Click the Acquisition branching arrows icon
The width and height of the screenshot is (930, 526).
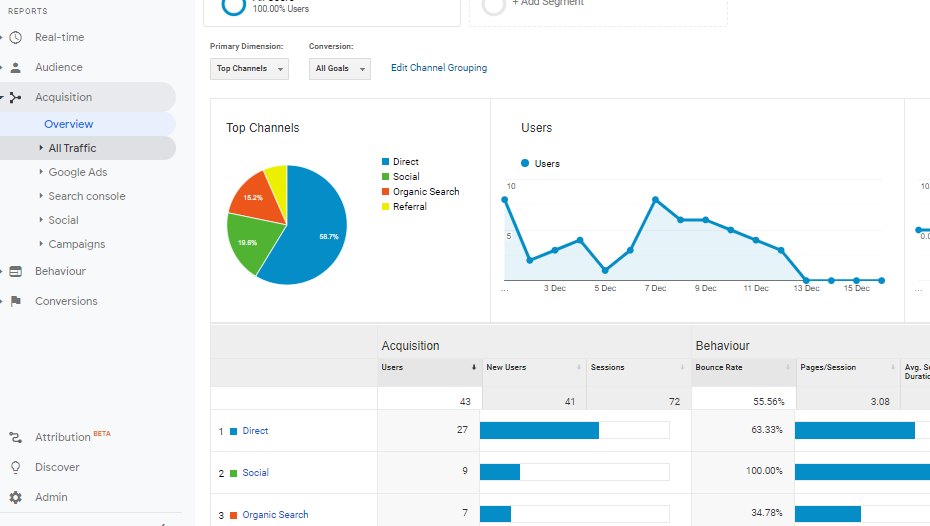pyautogui.click(x=15, y=98)
